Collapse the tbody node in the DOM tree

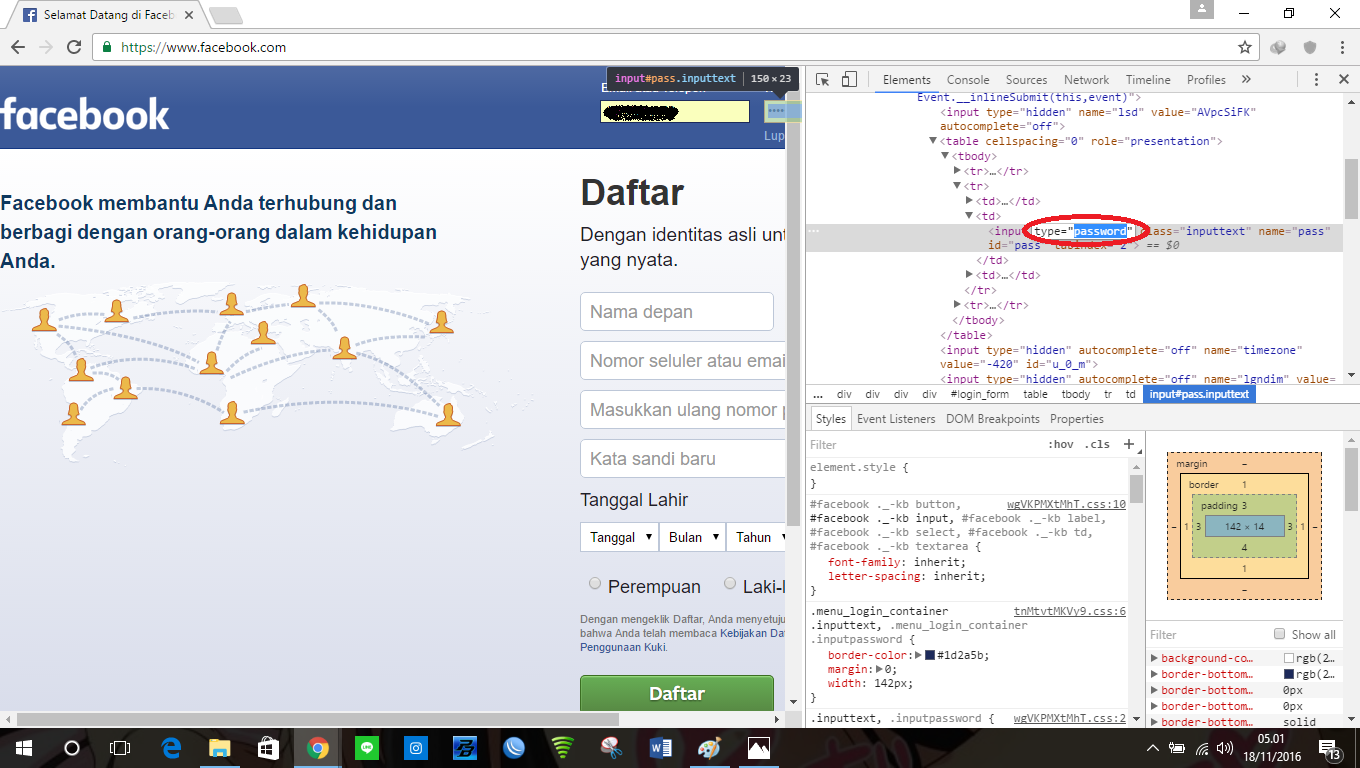coord(945,156)
